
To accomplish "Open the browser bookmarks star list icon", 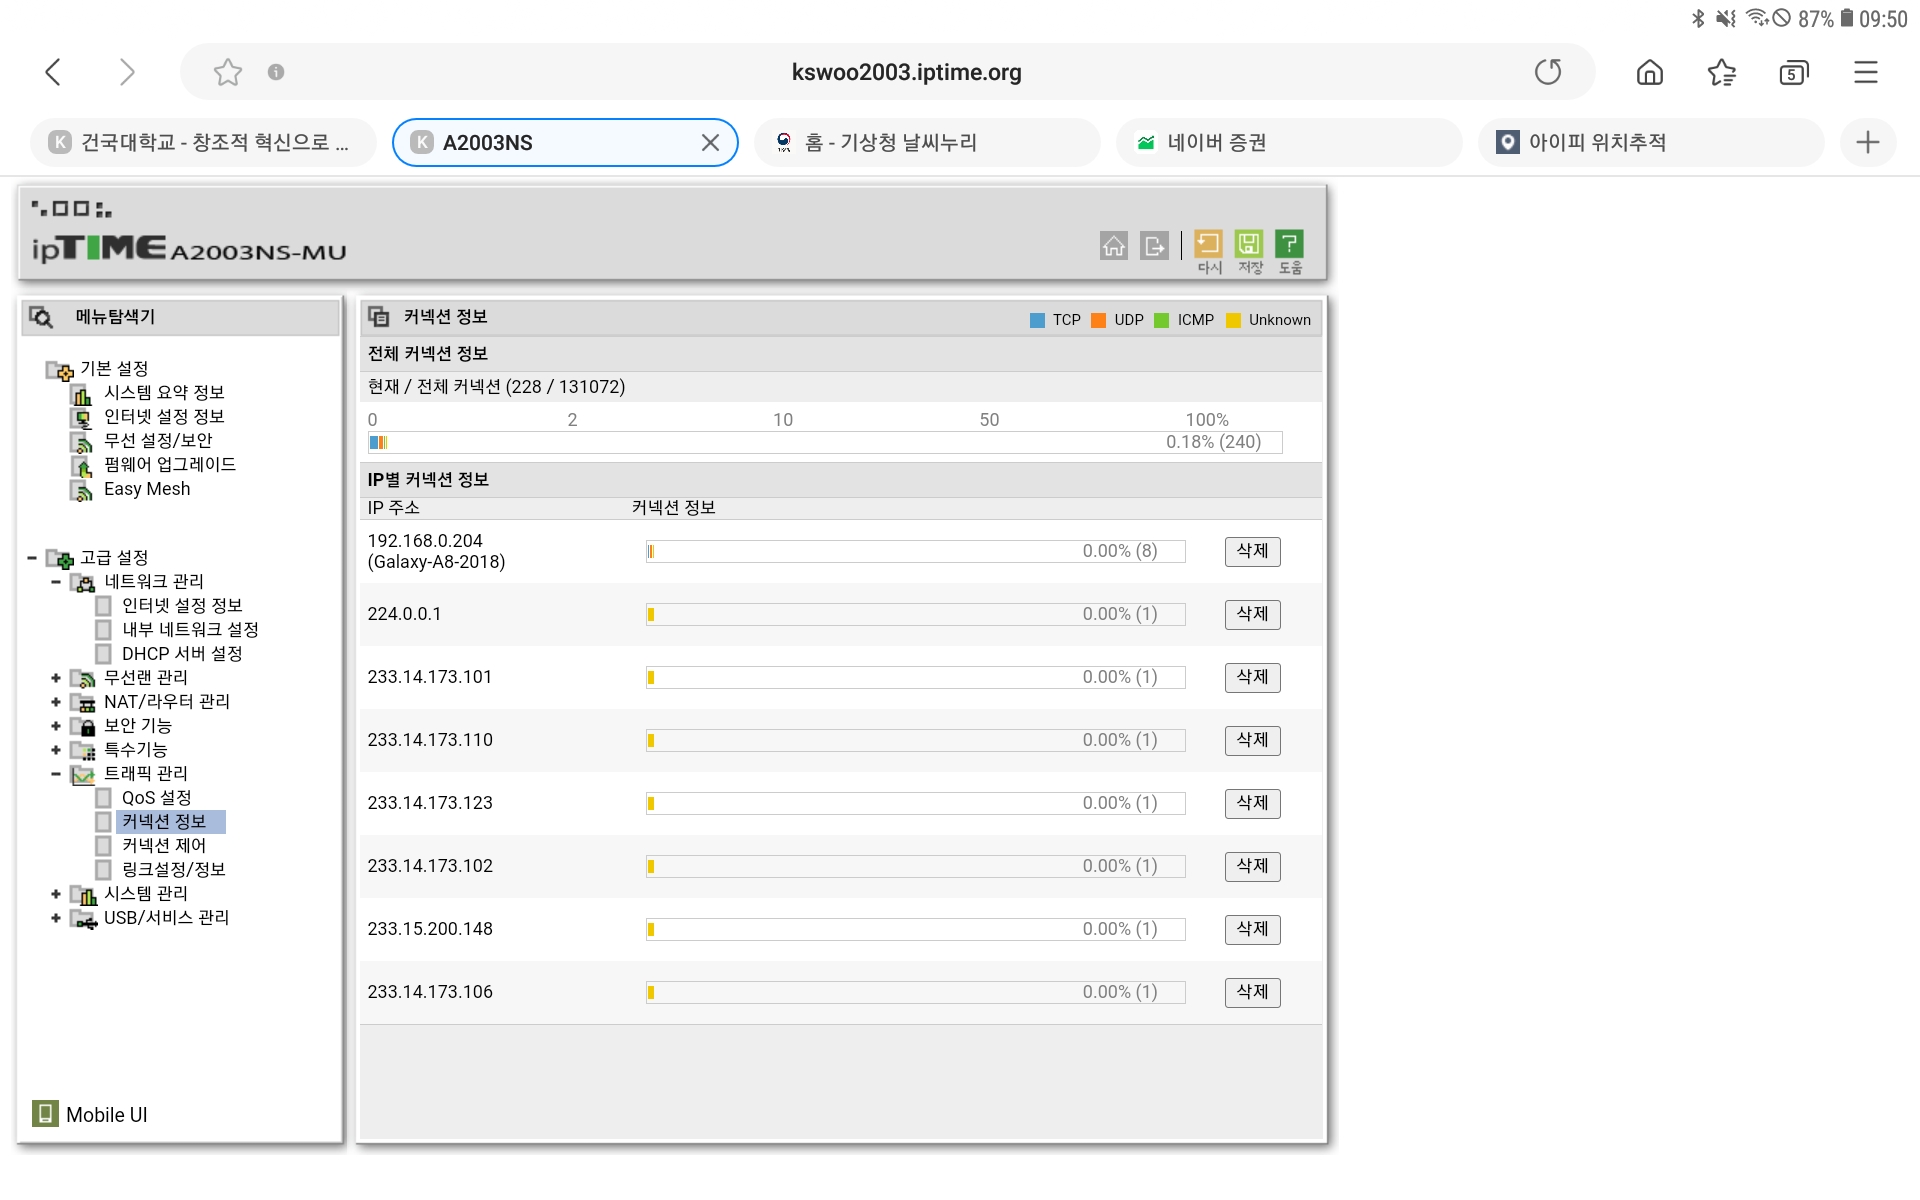I will click(x=1722, y=72).
